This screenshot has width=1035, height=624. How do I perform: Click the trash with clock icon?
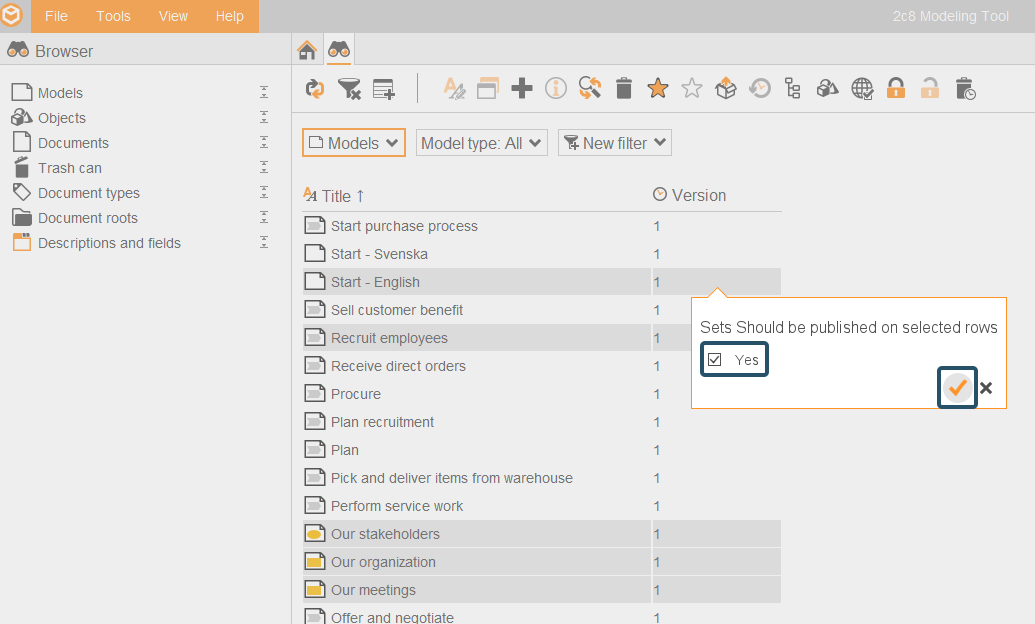click(965, 88)
